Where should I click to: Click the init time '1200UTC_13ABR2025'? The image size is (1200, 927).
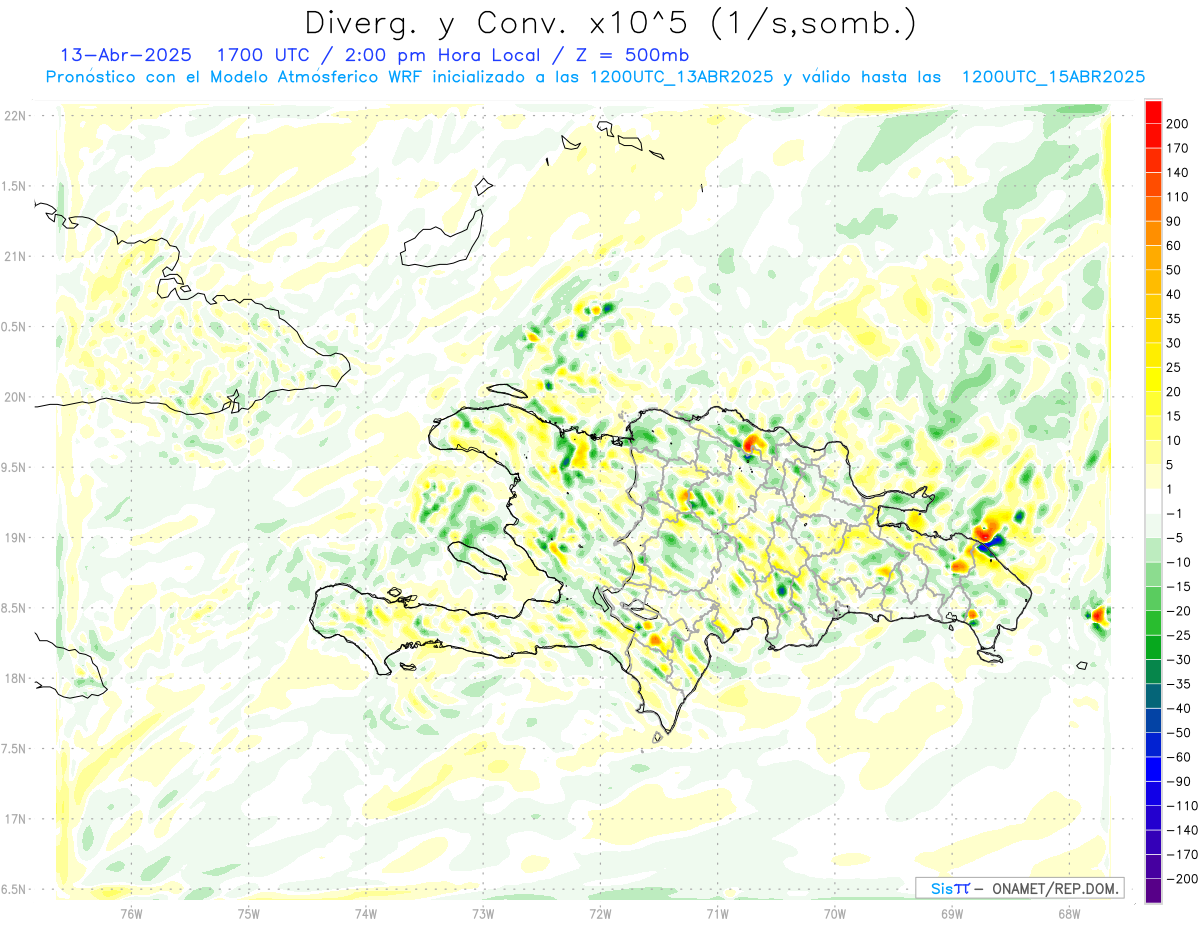(x=680, y=77)
